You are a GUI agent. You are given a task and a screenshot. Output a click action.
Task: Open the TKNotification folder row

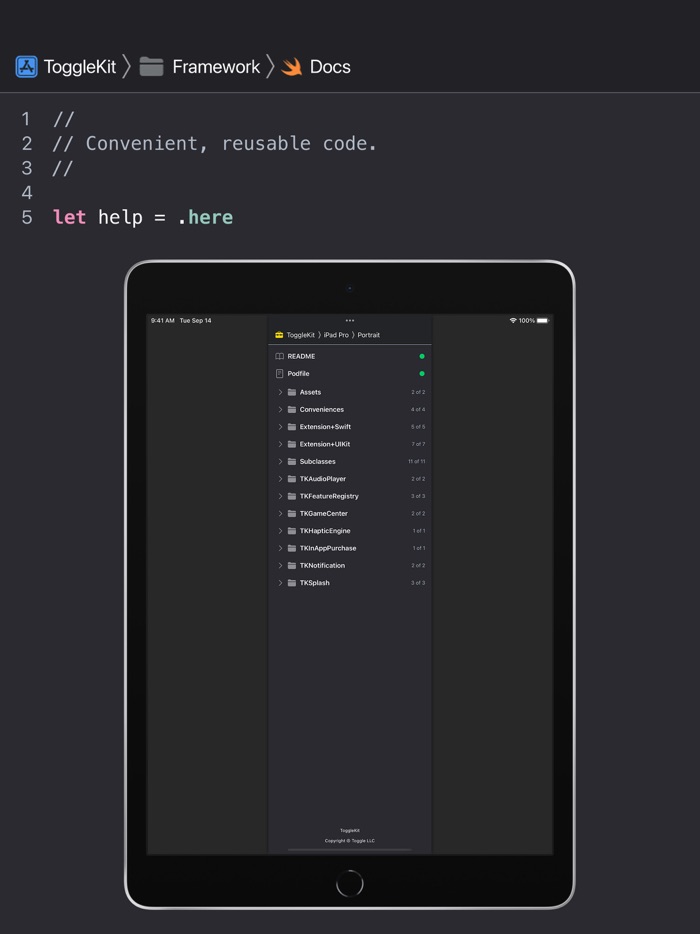322,566
